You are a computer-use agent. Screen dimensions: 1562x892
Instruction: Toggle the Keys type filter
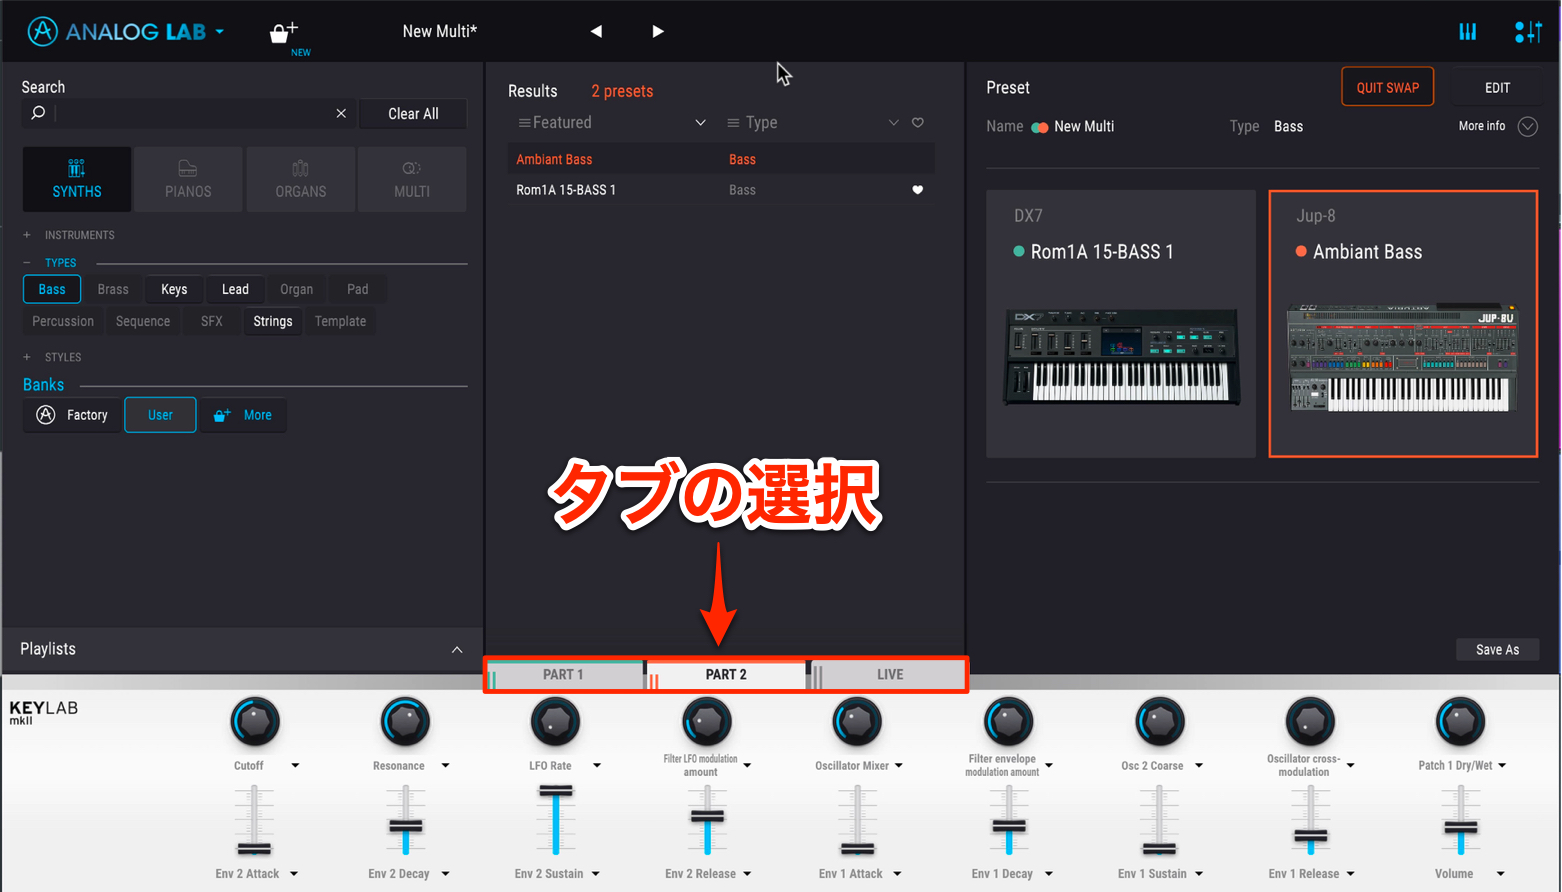[174, 289]
